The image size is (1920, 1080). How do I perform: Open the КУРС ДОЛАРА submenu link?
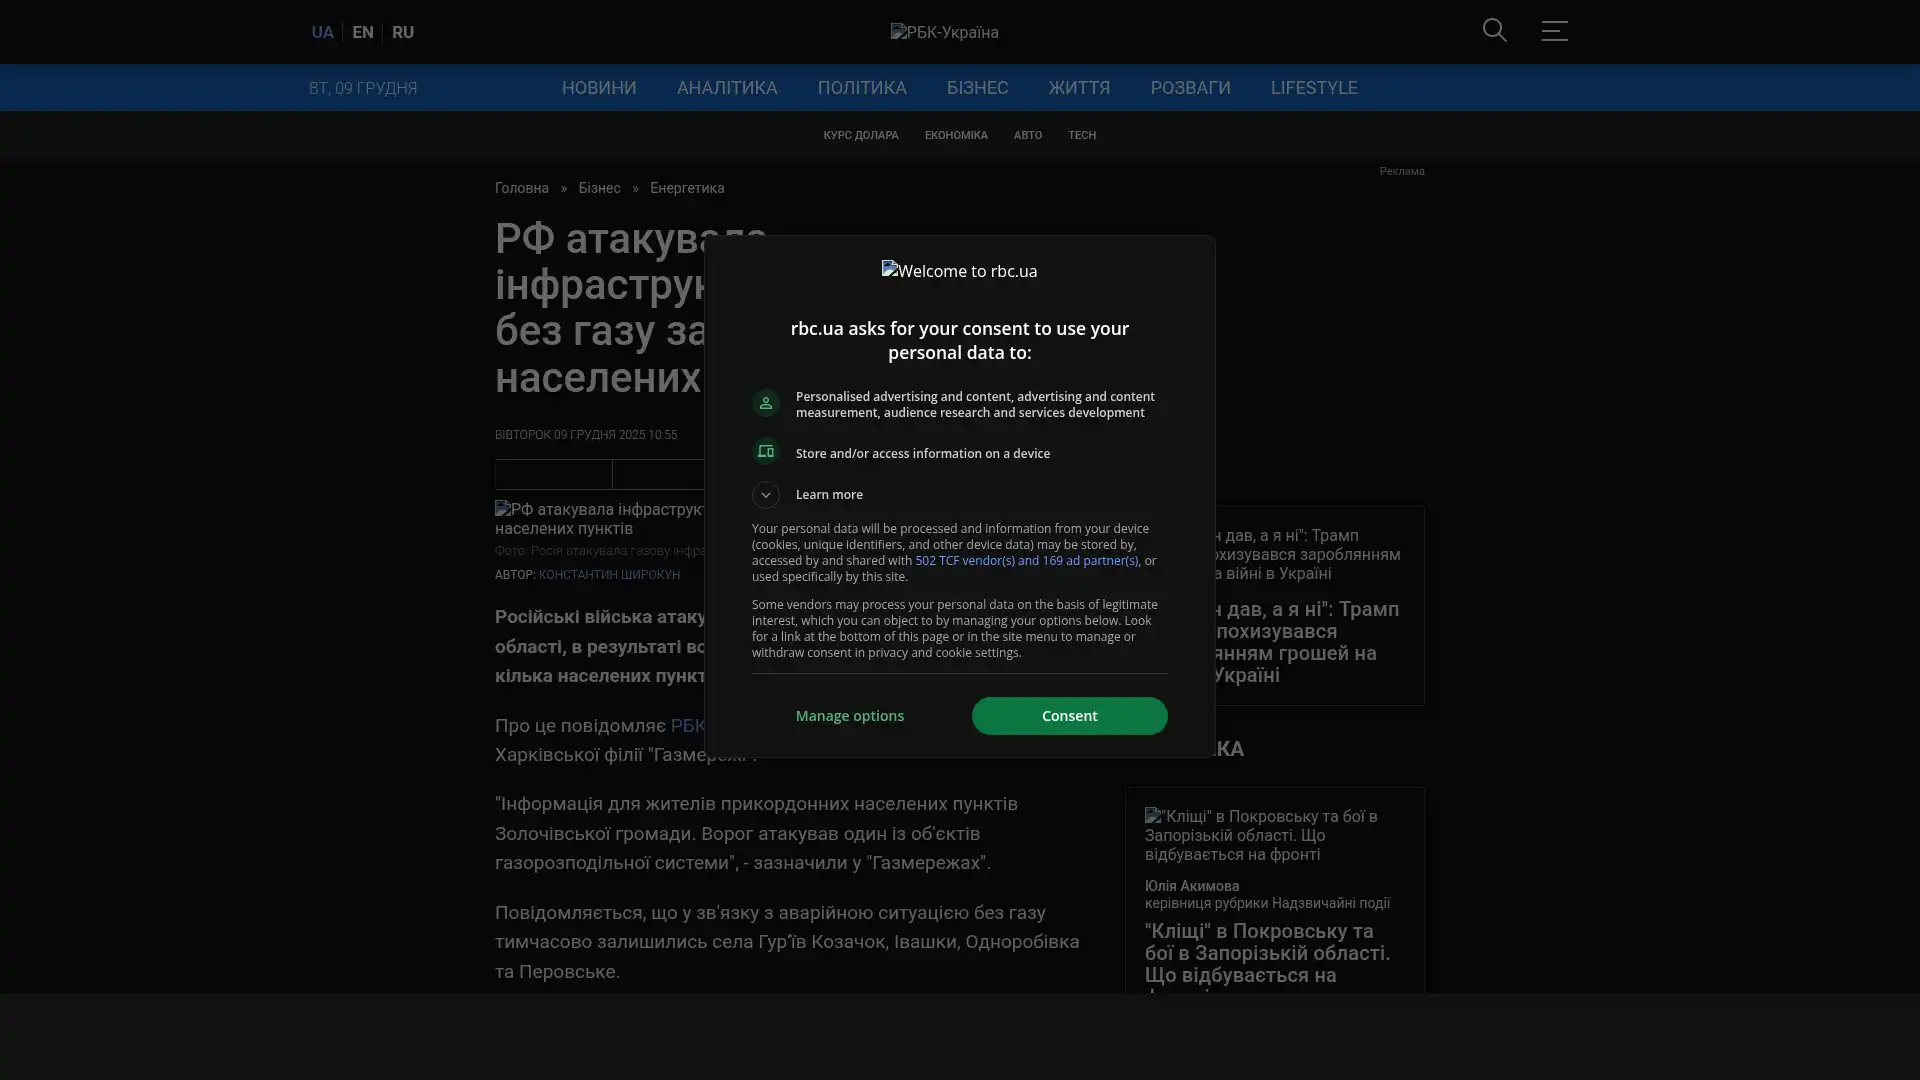(860, 135)
